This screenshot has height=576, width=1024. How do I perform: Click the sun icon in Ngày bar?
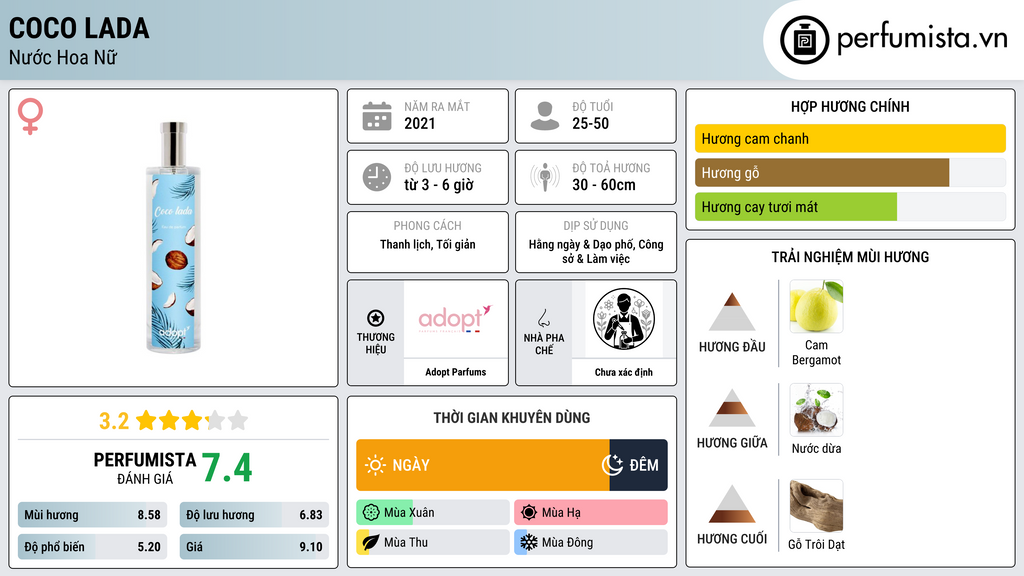(x=375, y=465)
